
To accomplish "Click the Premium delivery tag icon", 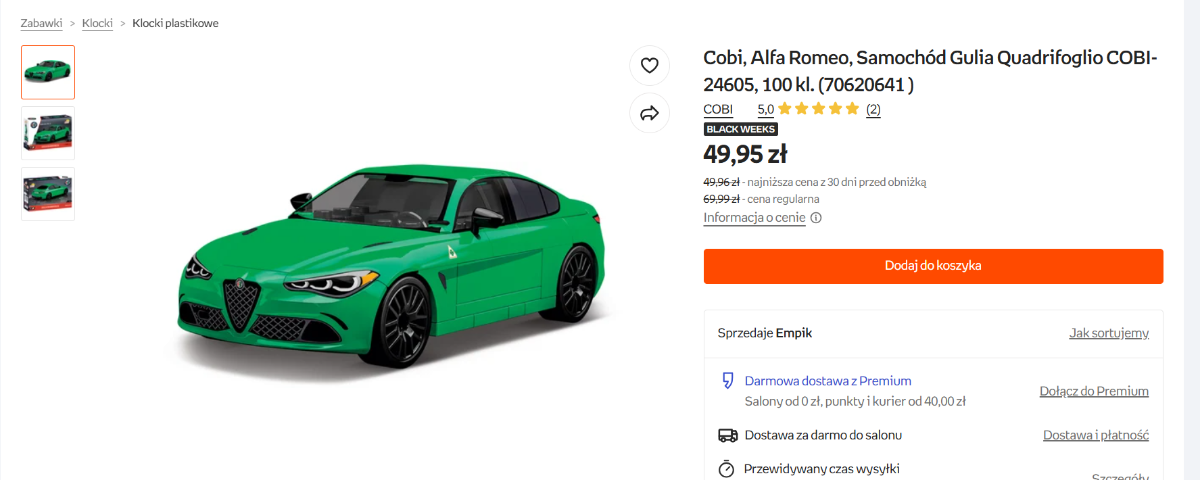I will (x=728, y=381).
